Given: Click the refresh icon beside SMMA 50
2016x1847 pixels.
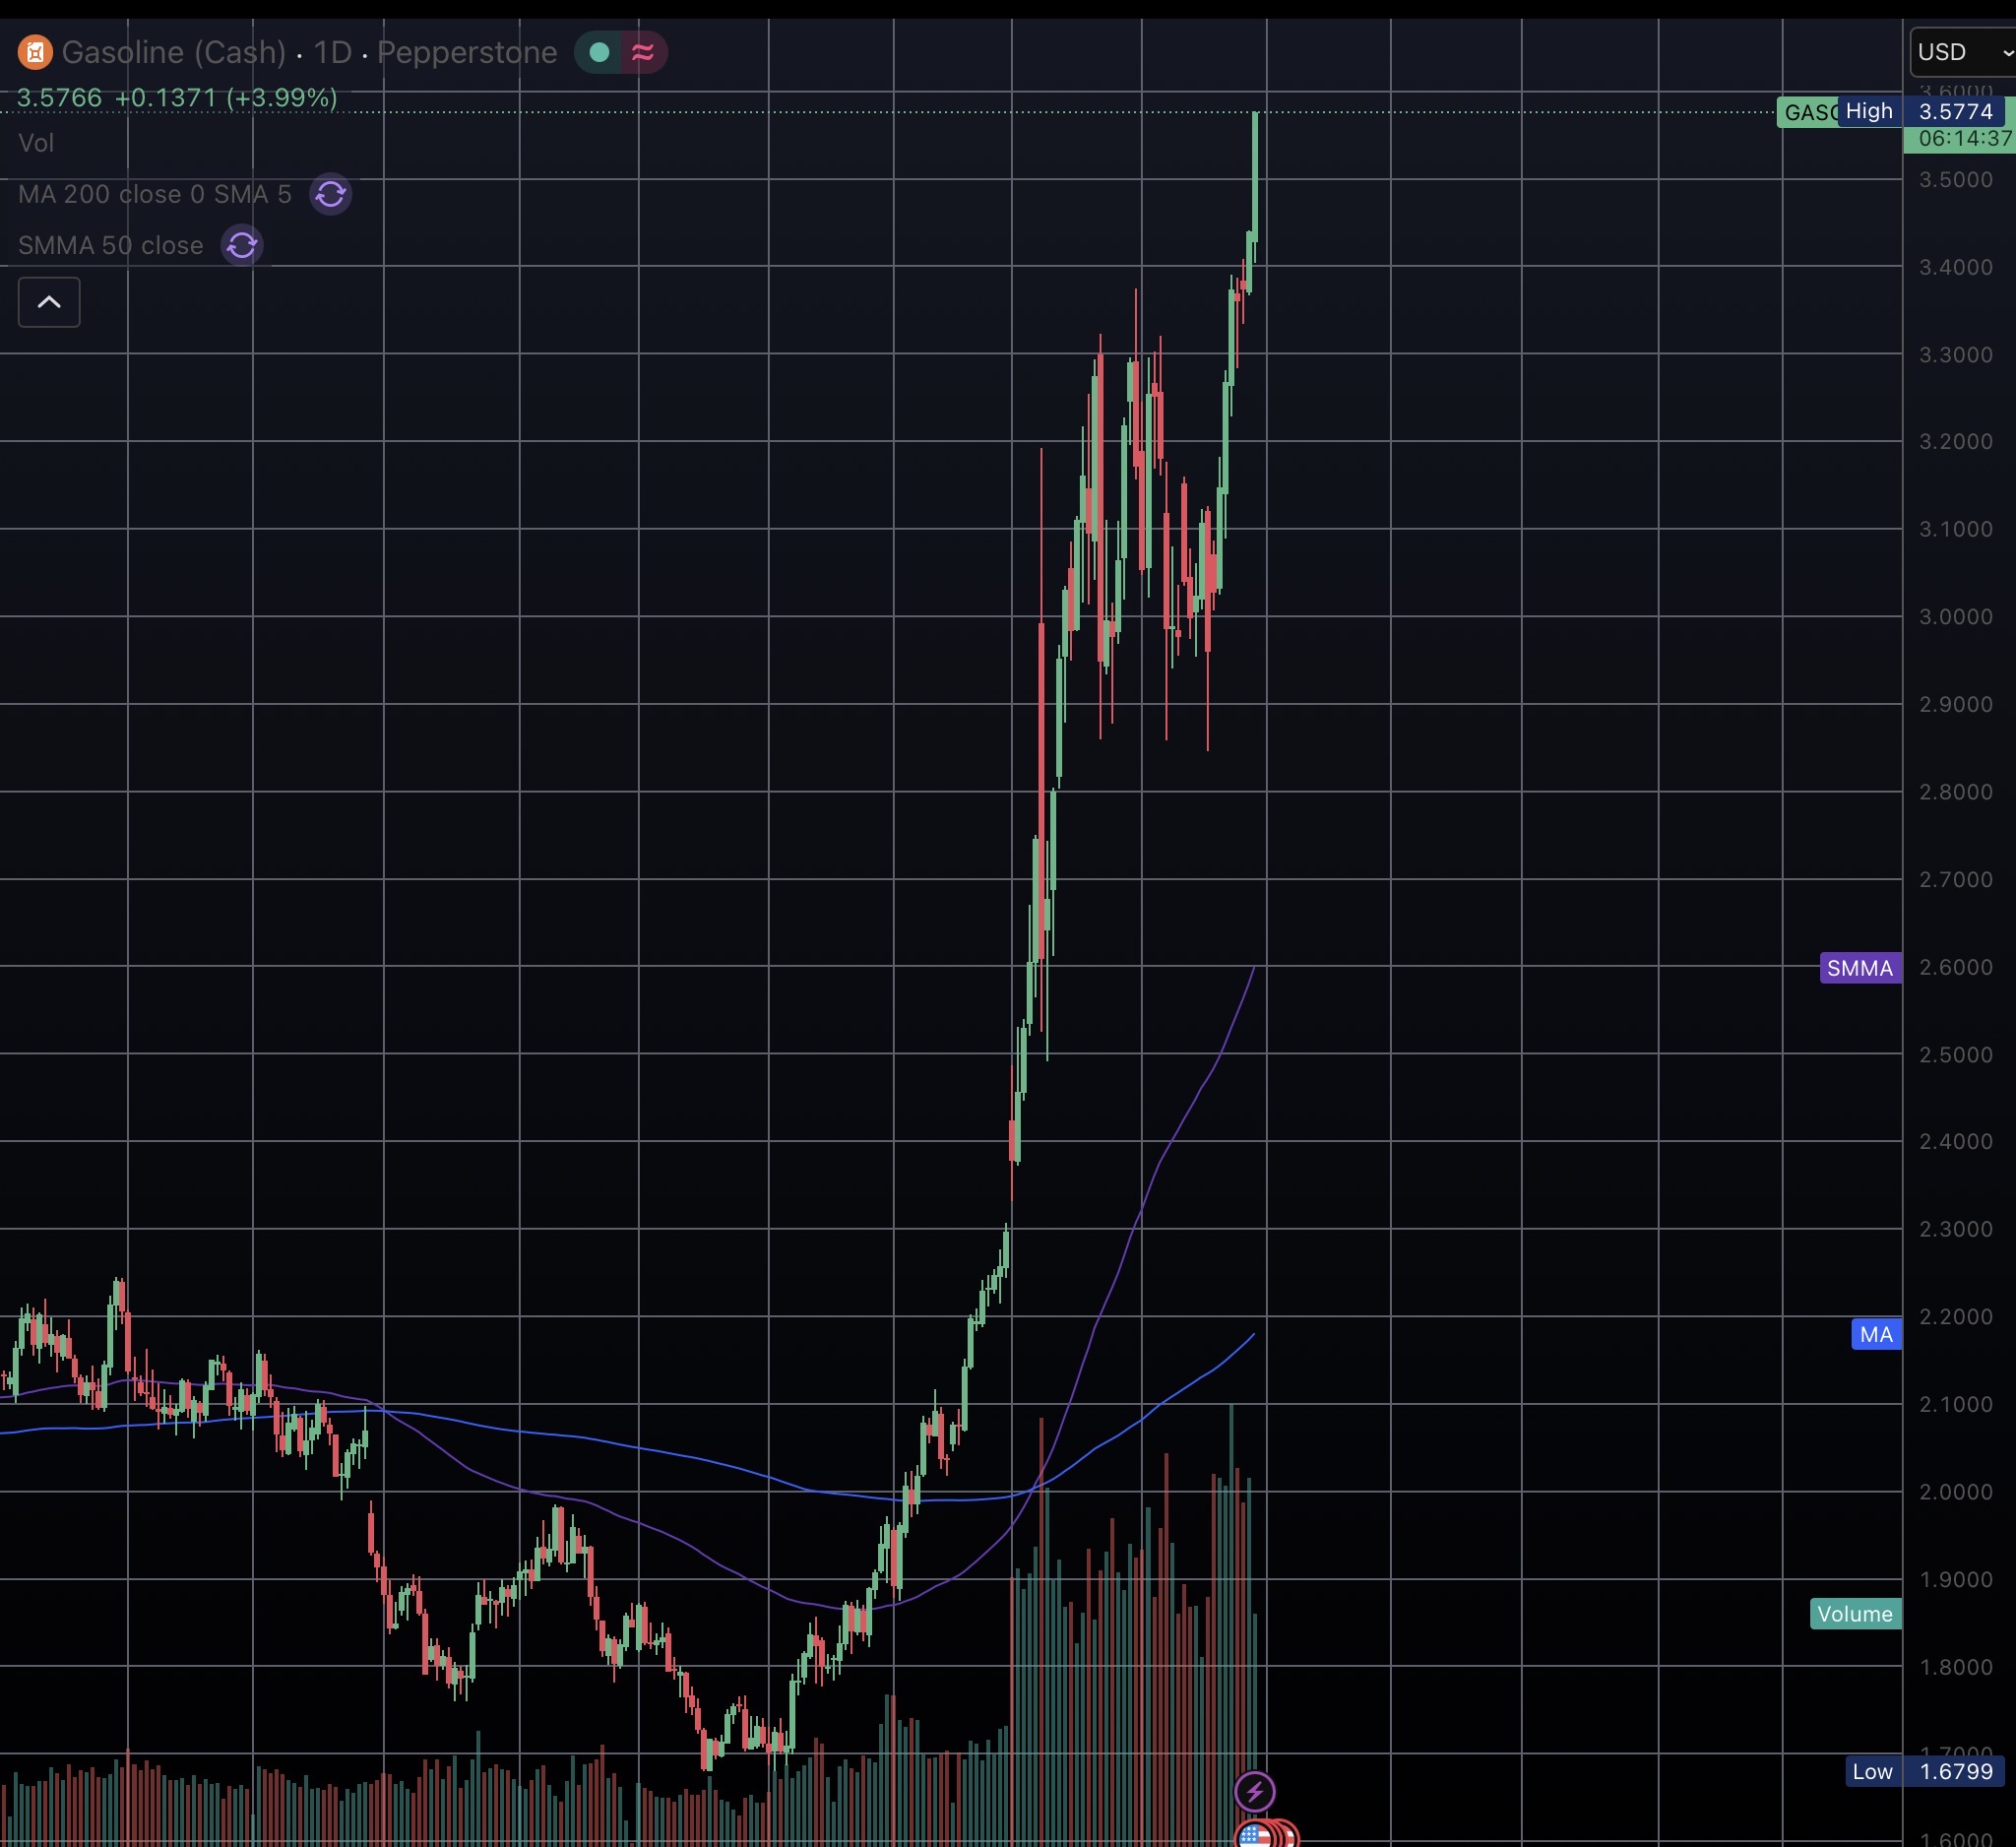Looking at the screenshot, I should (x=242, y=245).
